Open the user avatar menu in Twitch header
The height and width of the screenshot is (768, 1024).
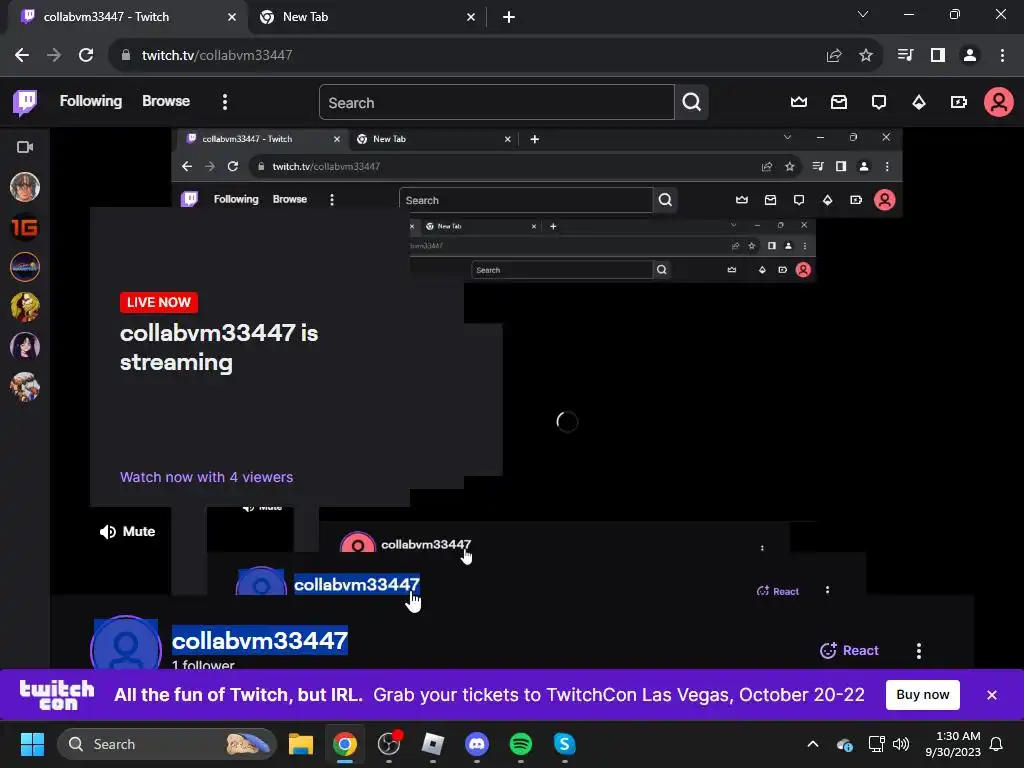tap(999, 102)
